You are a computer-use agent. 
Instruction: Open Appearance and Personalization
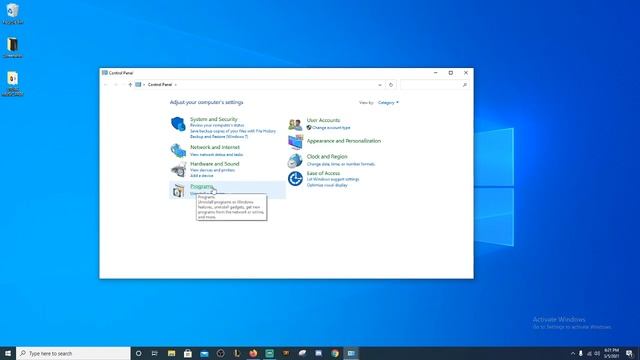[344, 141]
